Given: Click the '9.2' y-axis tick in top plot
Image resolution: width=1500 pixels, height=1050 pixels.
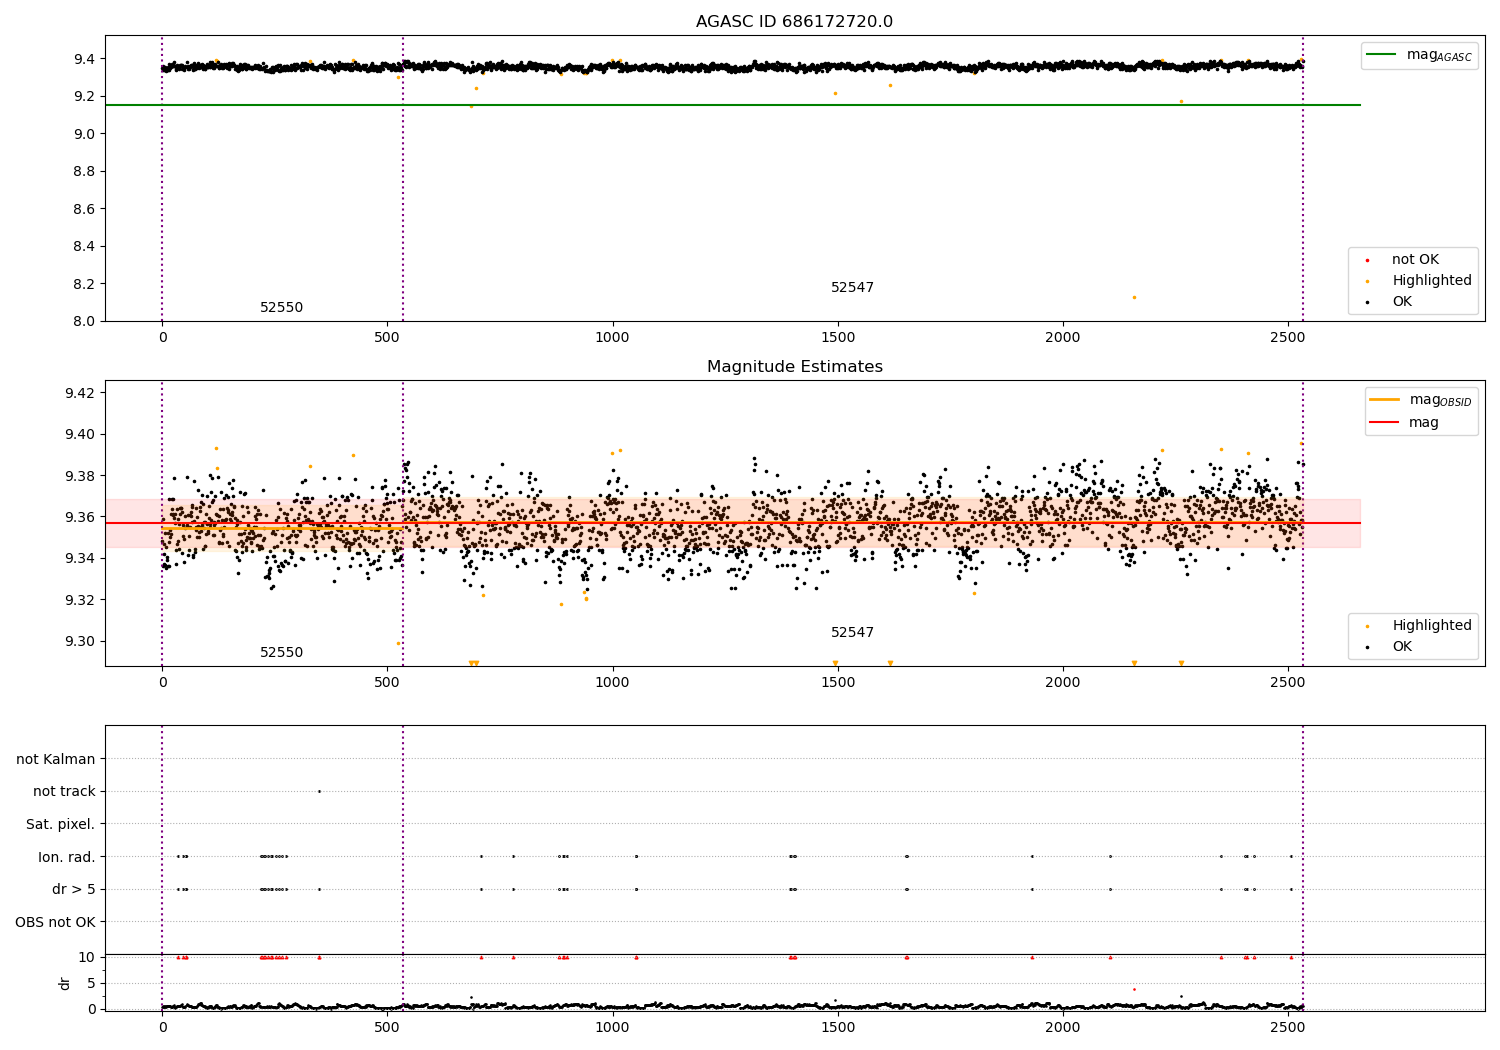Looking at the screenshot, I should [x=84, y=97].
